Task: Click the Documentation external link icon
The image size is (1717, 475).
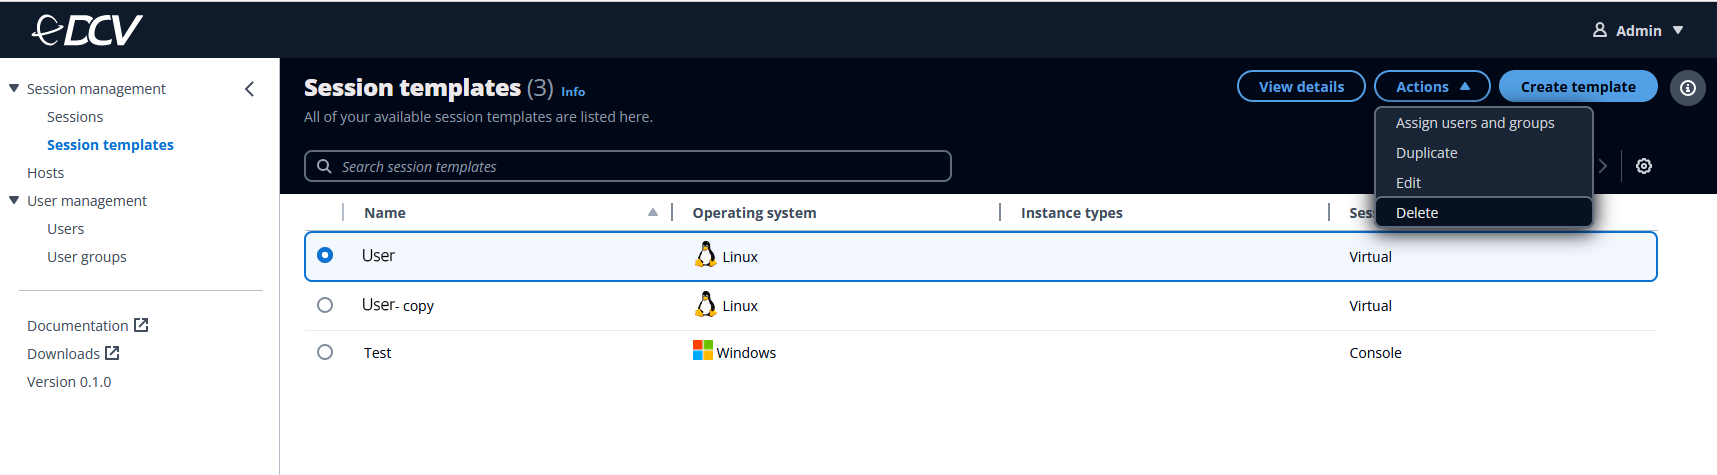Action: click(141, 325)
